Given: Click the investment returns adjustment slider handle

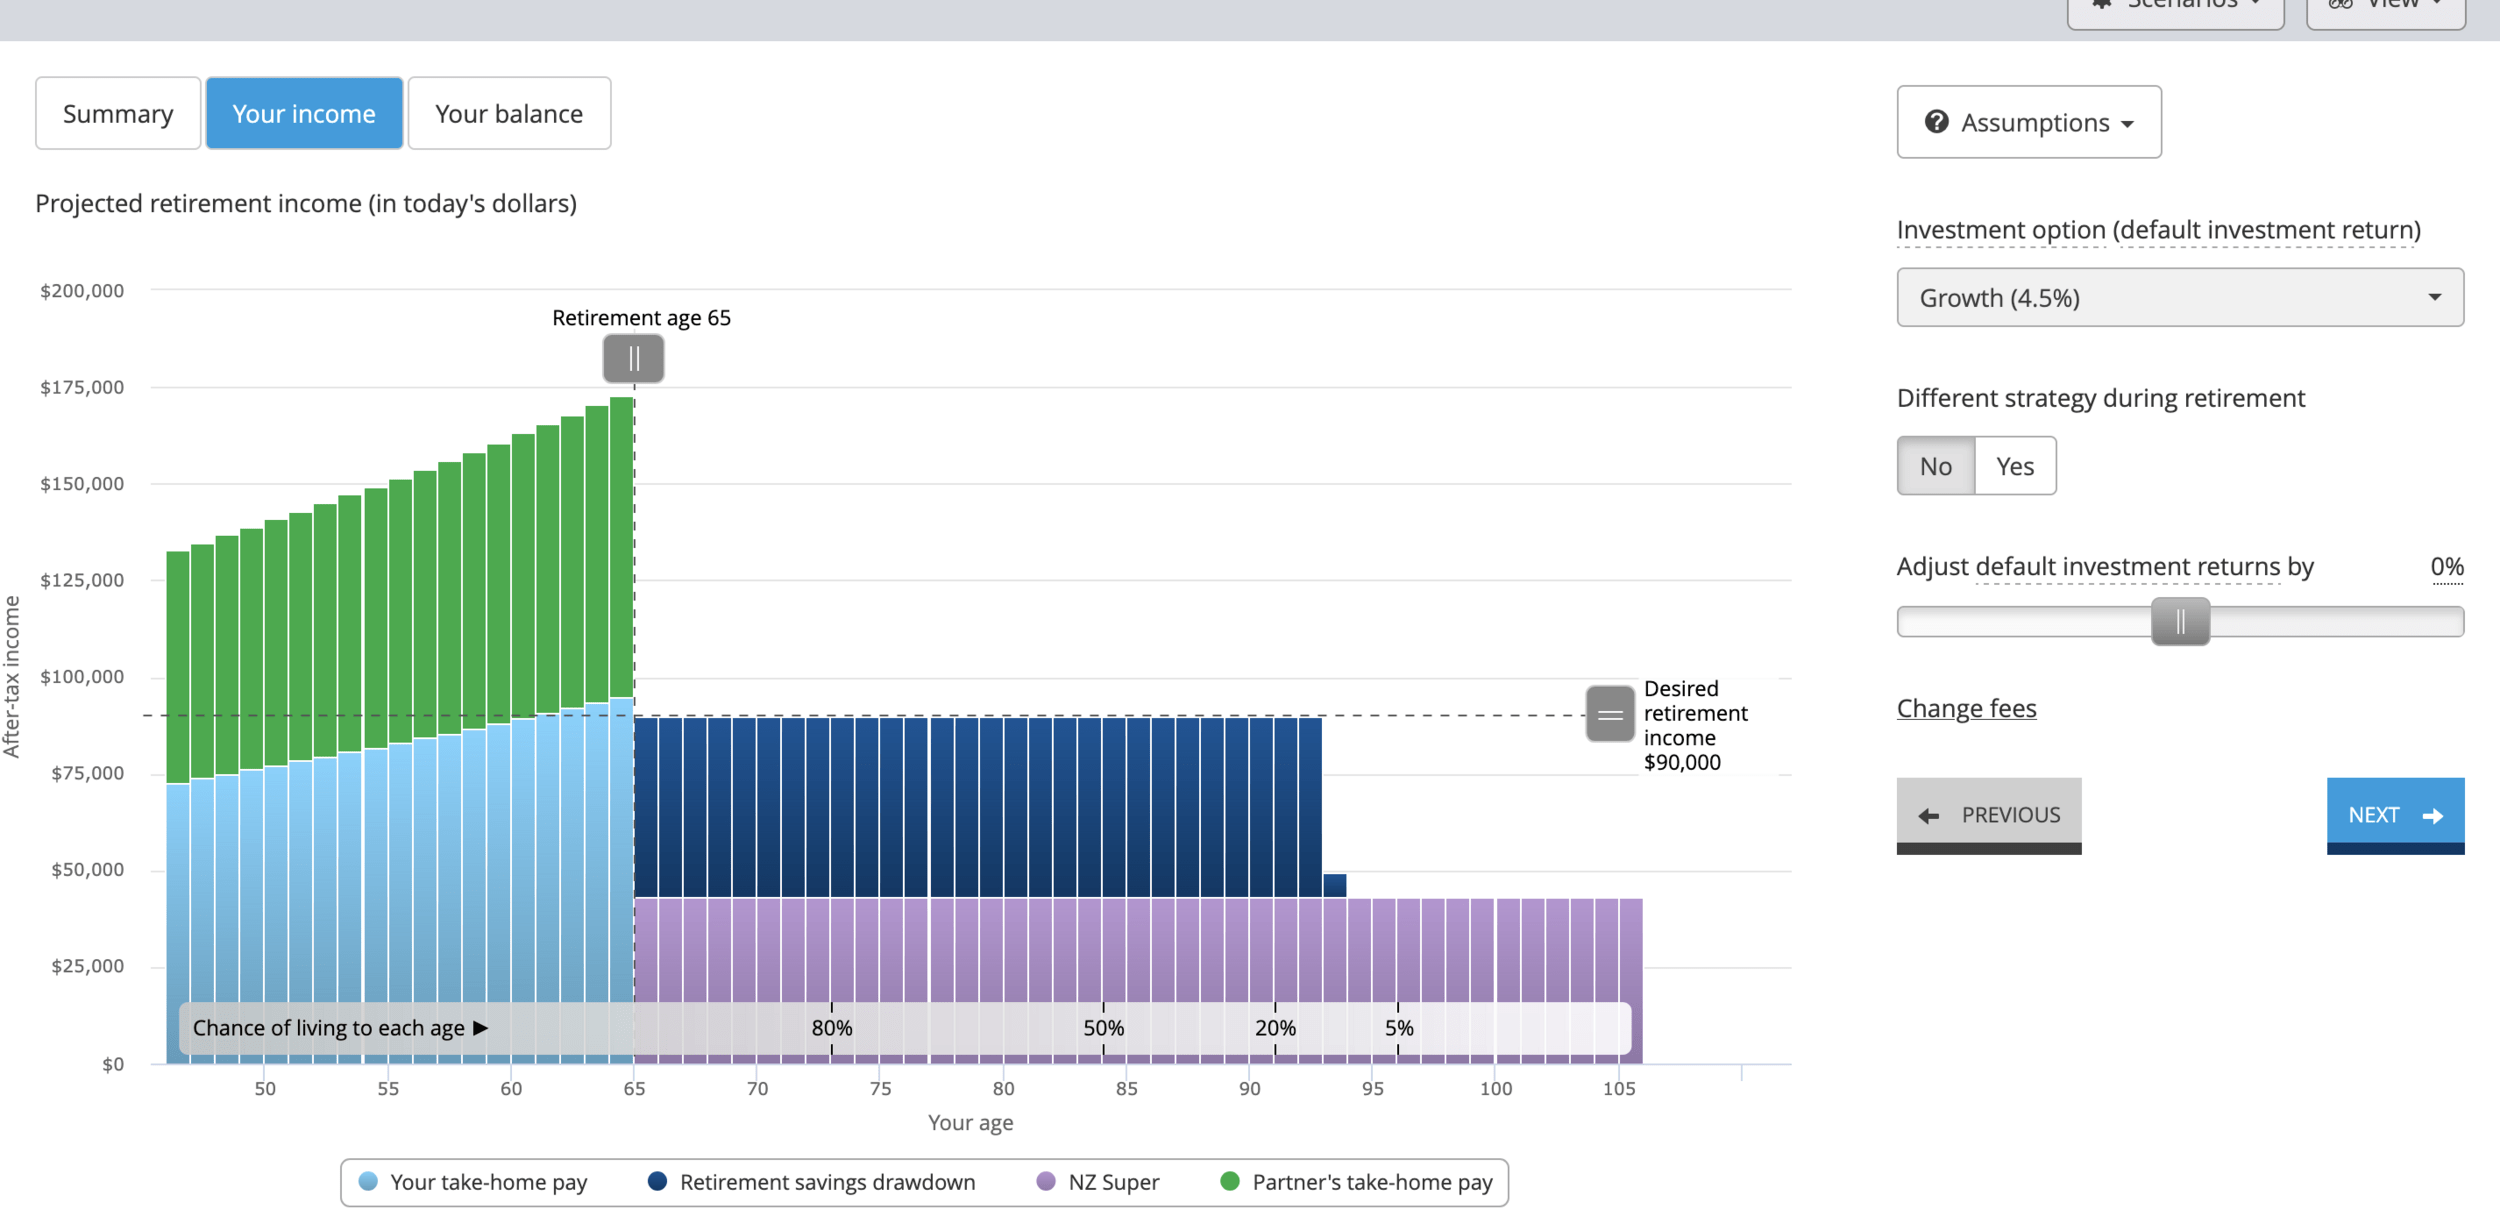Looking at the screenshot, I should click(2180, 622).
